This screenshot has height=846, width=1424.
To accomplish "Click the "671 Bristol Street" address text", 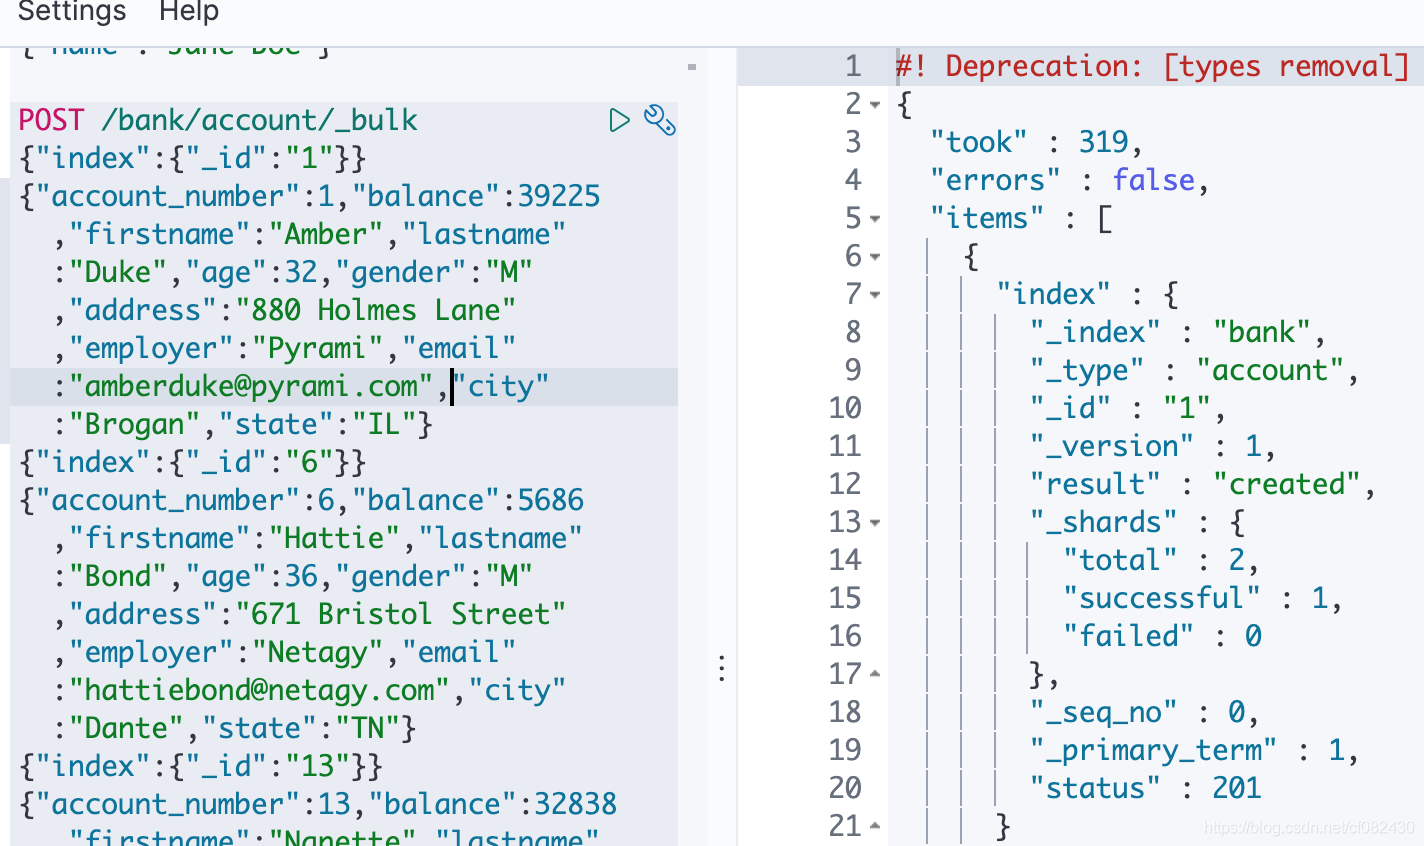I will click(401, 614).
